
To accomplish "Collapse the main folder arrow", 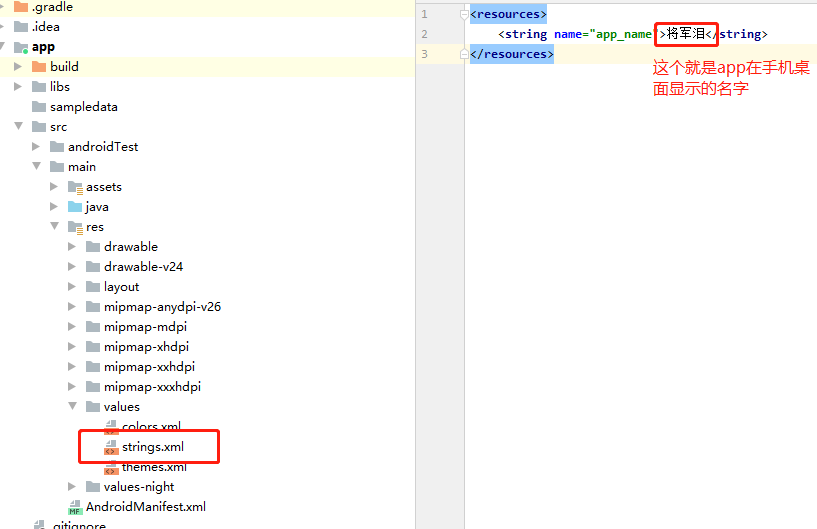I will click(x=36, y=166).
